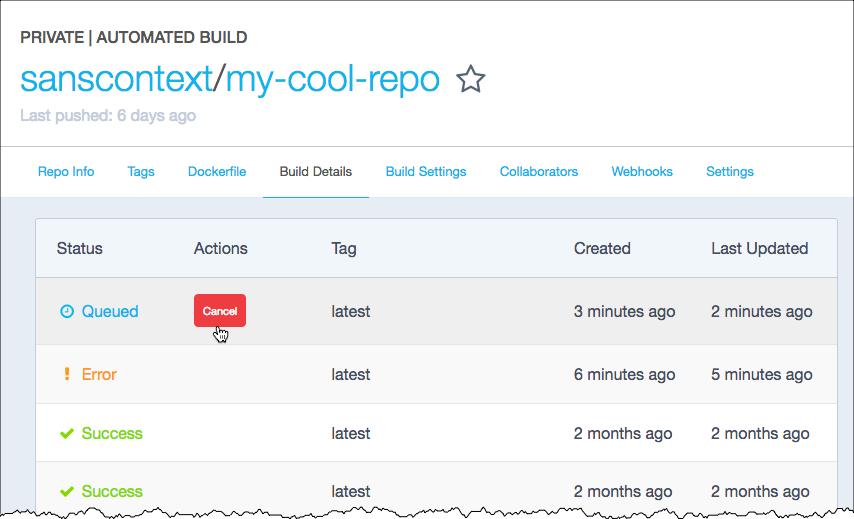Click the bottom-most Success checkmark icon
Viewport: 854px width, 519px height.
[67, 492]
